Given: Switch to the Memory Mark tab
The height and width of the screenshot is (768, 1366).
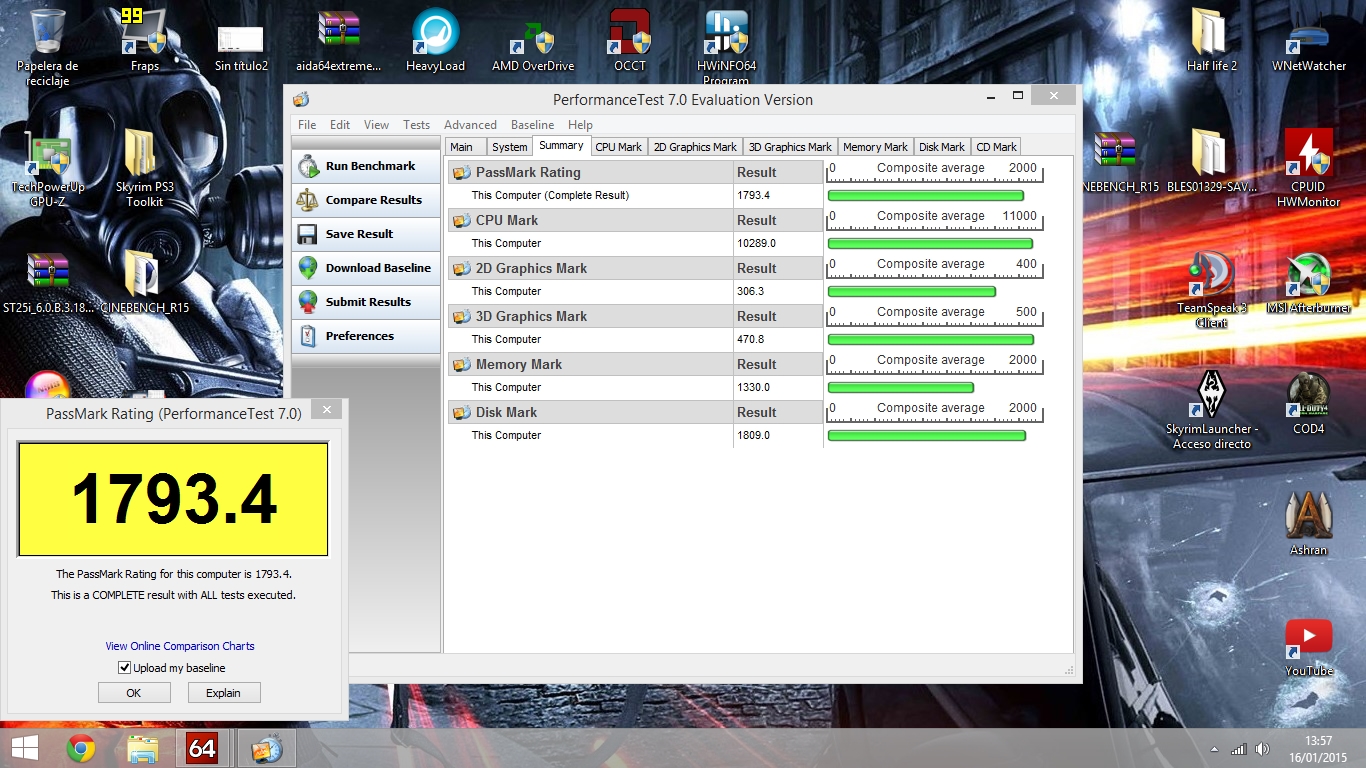Looking at the screenshot, I should click(x=875, y=147).
